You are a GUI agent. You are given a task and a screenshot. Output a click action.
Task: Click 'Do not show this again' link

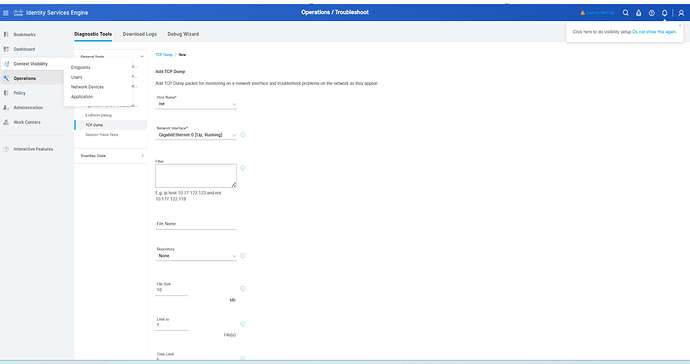(654, 32)
